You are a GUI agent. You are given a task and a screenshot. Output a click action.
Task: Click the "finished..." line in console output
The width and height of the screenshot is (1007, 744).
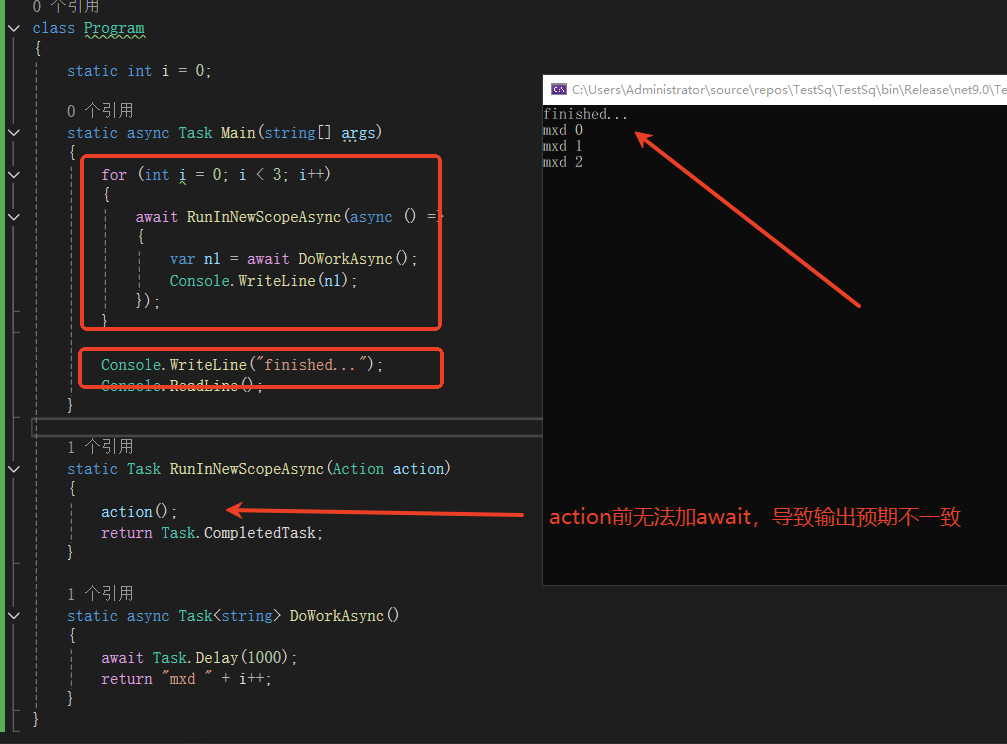(x=586, y=114)
